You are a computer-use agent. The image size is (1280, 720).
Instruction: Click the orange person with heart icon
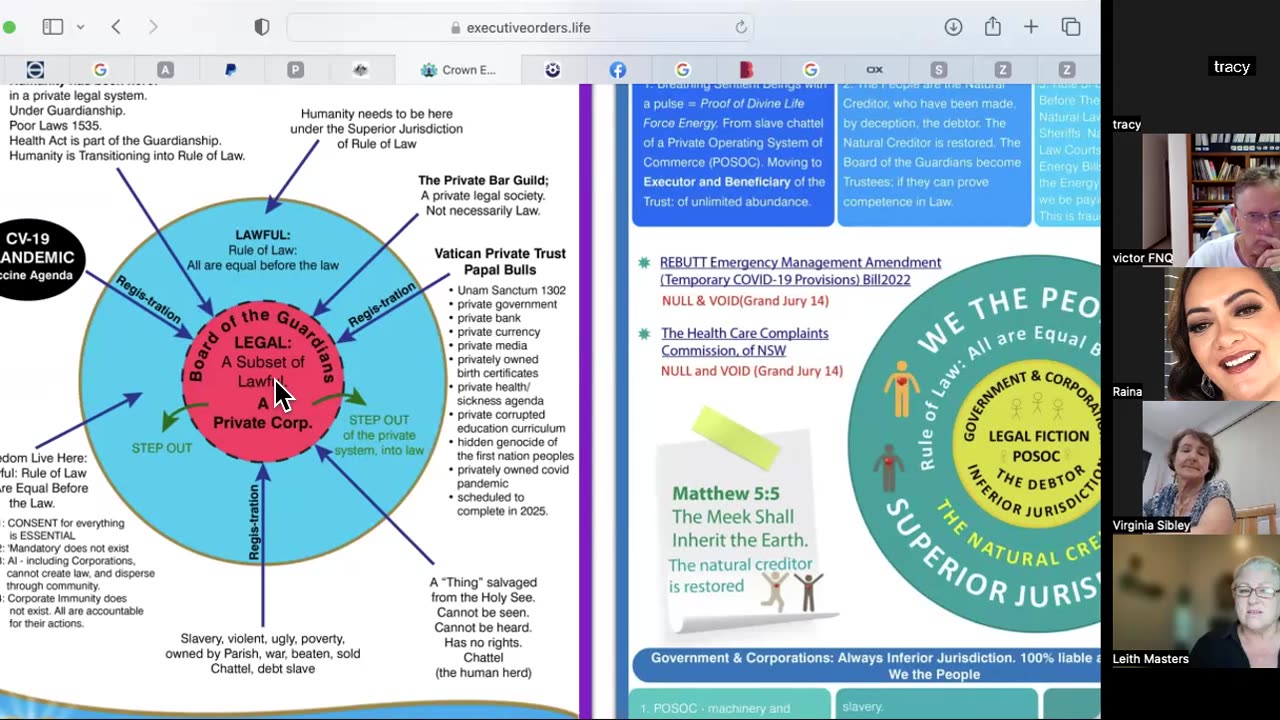pyautogui.click(x=901, y=388)
